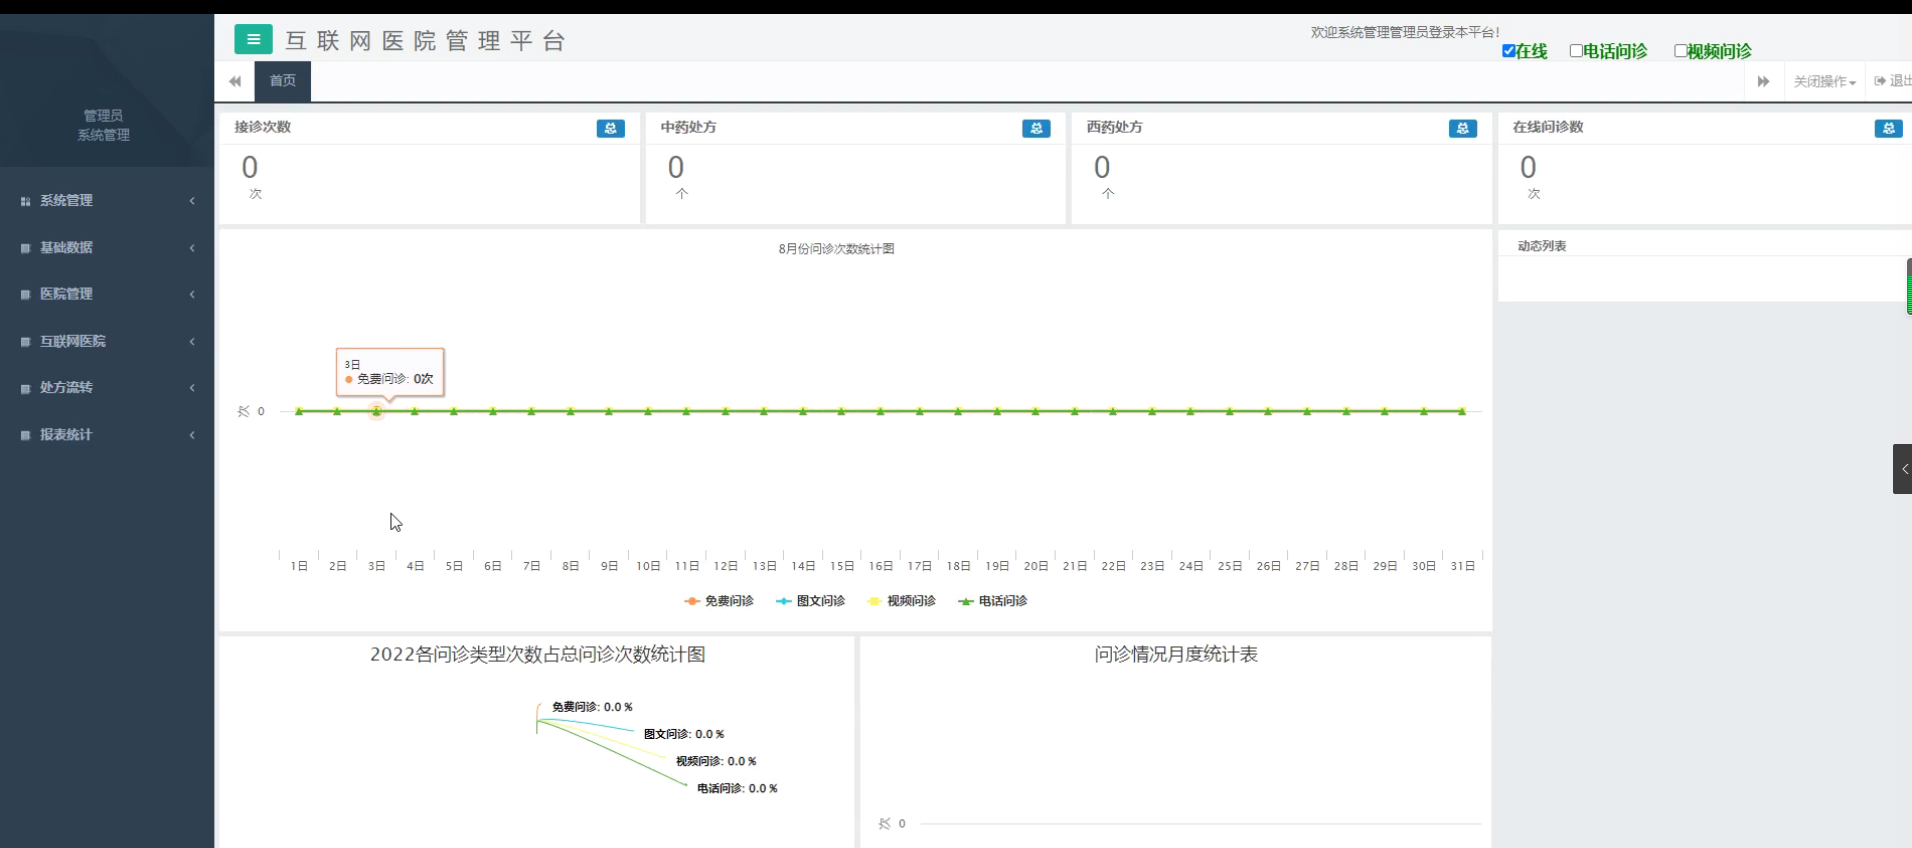
Task: Enable the 视频问诊 checkbox
Action: click(x=1680, y=51)
